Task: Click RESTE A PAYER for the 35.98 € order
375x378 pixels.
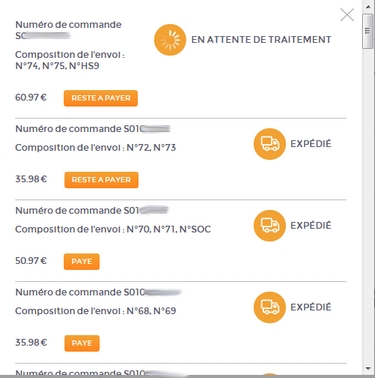Action: tap(101, 180)
